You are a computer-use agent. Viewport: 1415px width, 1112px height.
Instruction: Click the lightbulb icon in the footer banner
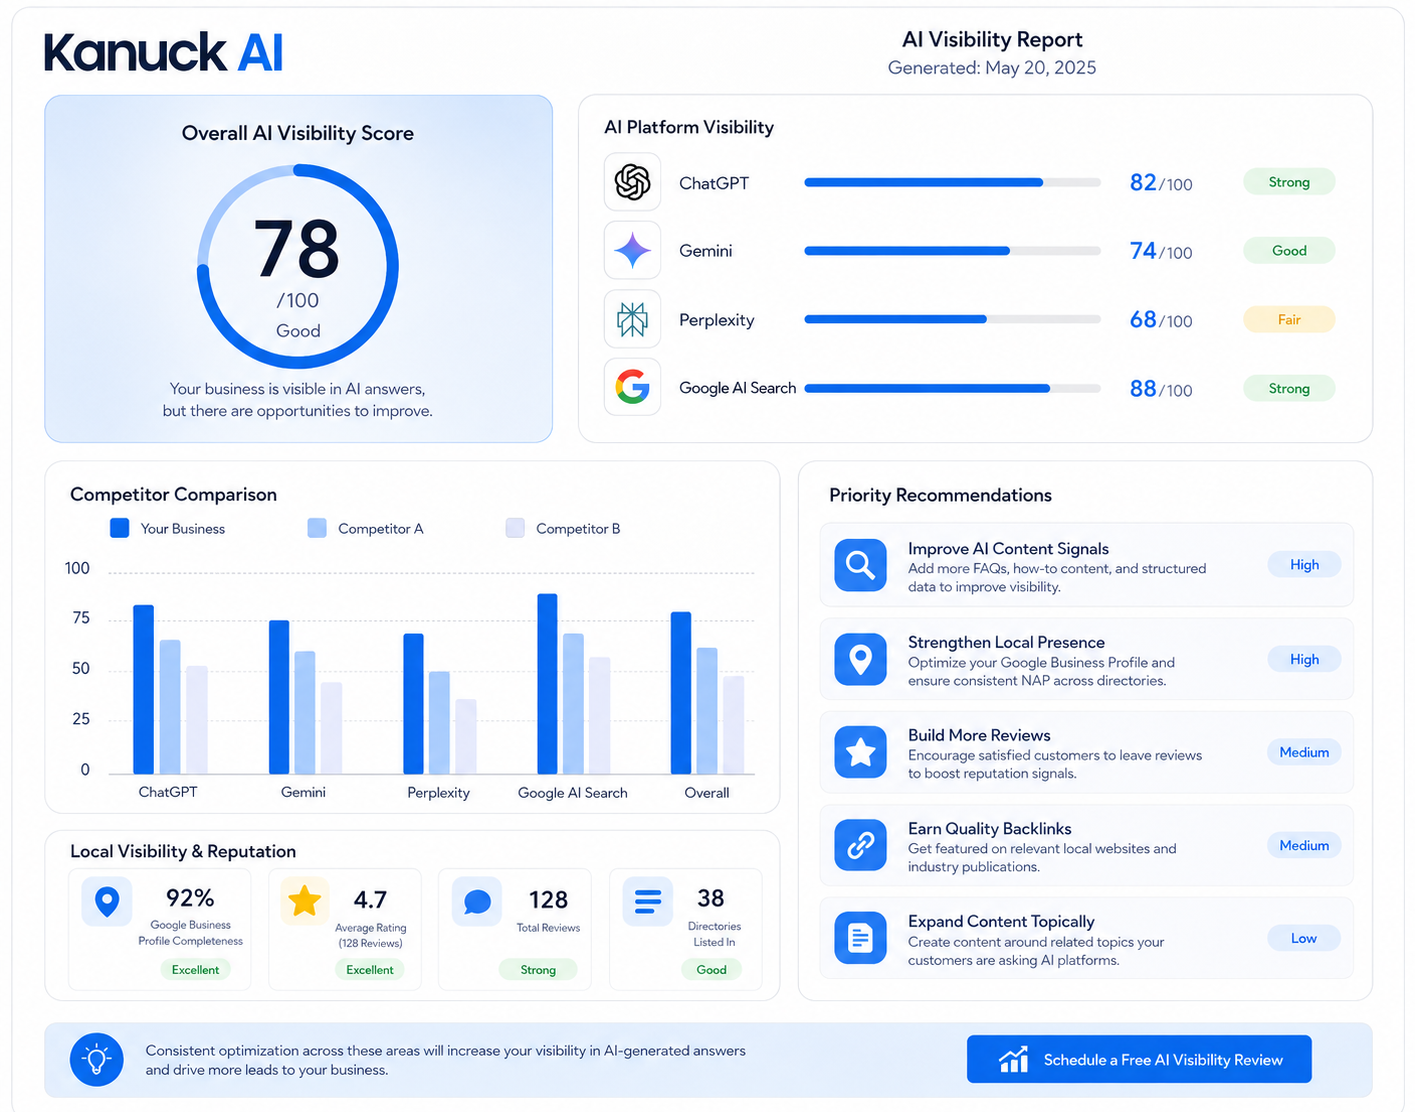click(x=97, y=1059)
